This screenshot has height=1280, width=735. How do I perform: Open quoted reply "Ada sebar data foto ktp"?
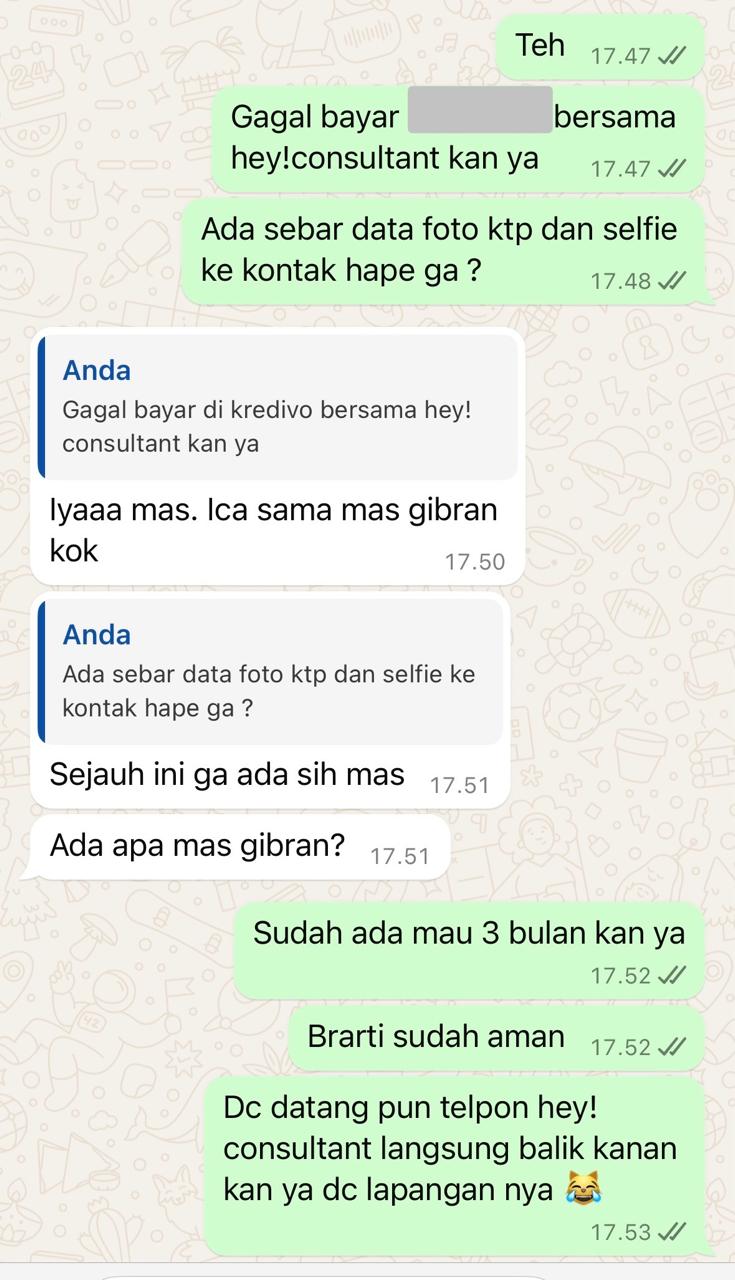[x=270, y=671]
